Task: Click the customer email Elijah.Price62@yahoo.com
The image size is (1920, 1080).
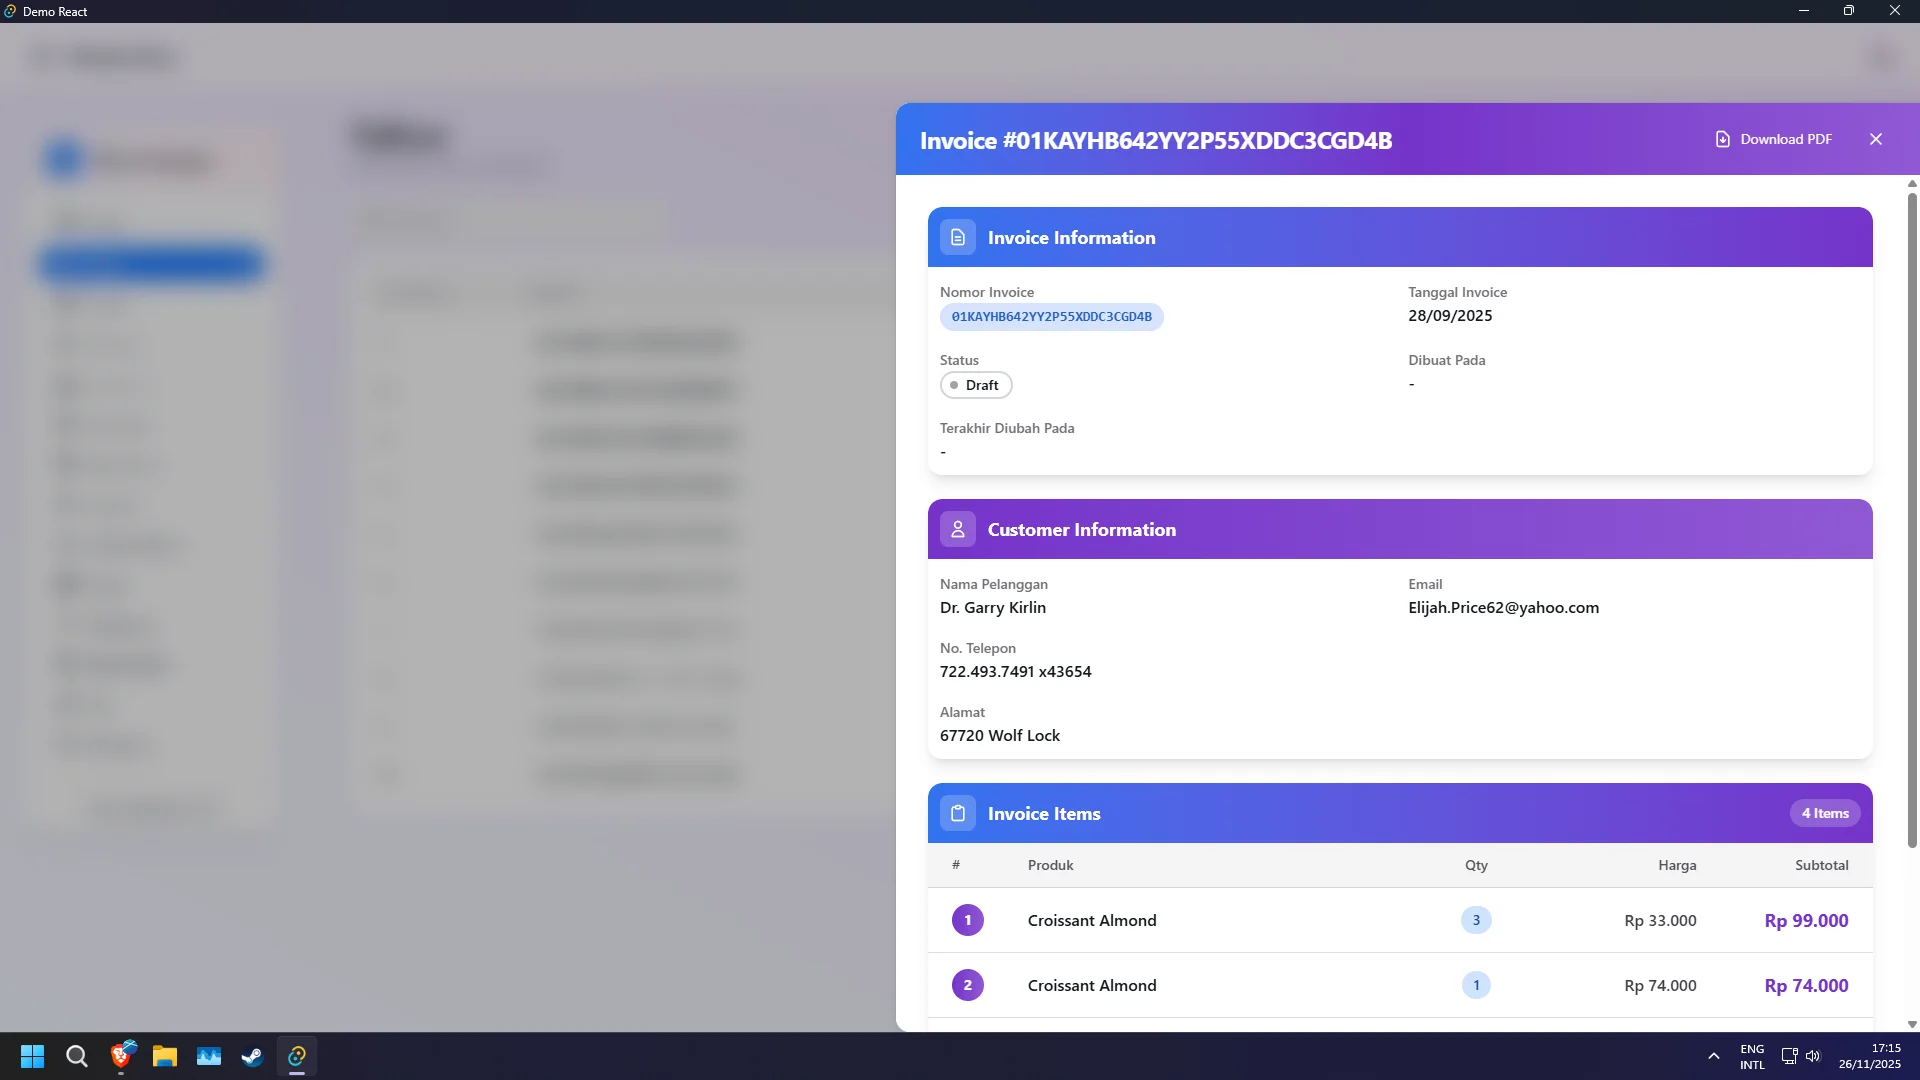Action: 1502,608
